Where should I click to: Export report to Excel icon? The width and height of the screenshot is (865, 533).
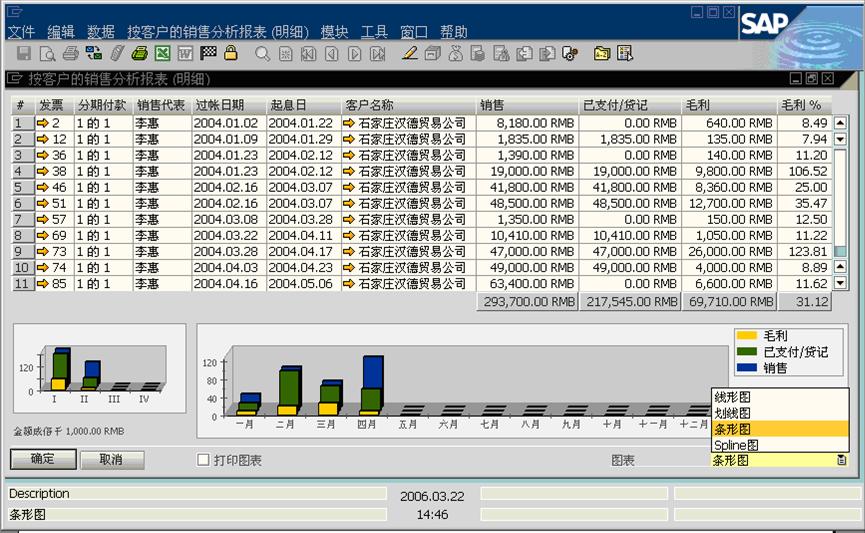point(163,54)
